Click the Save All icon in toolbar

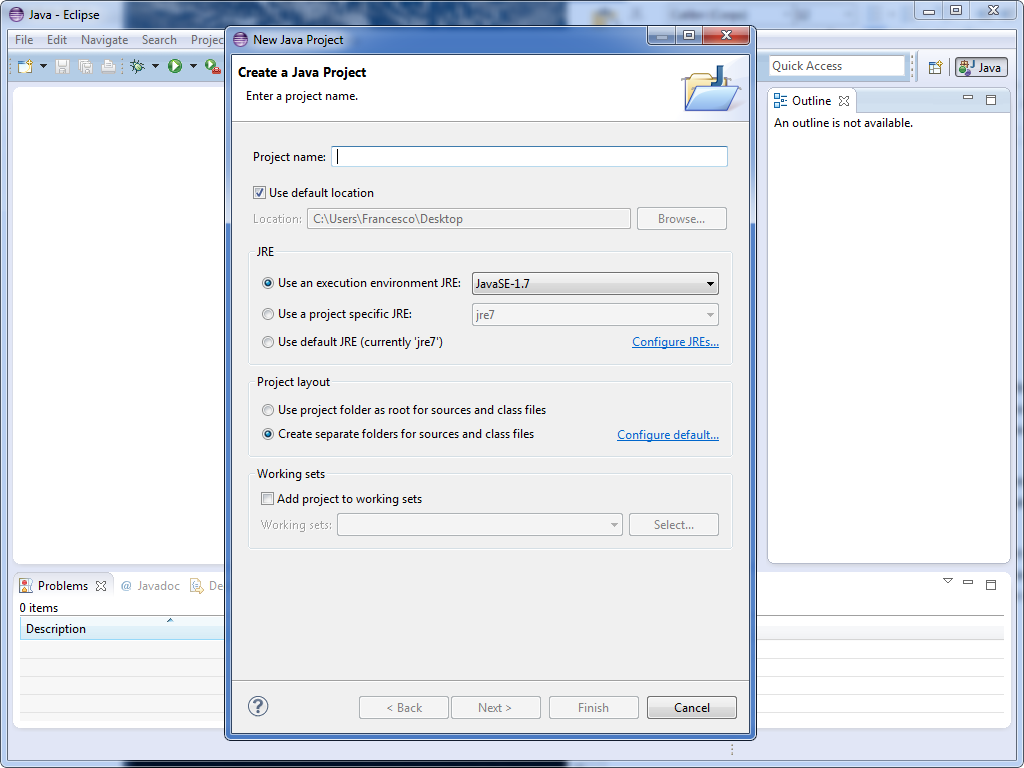(86, 66)
